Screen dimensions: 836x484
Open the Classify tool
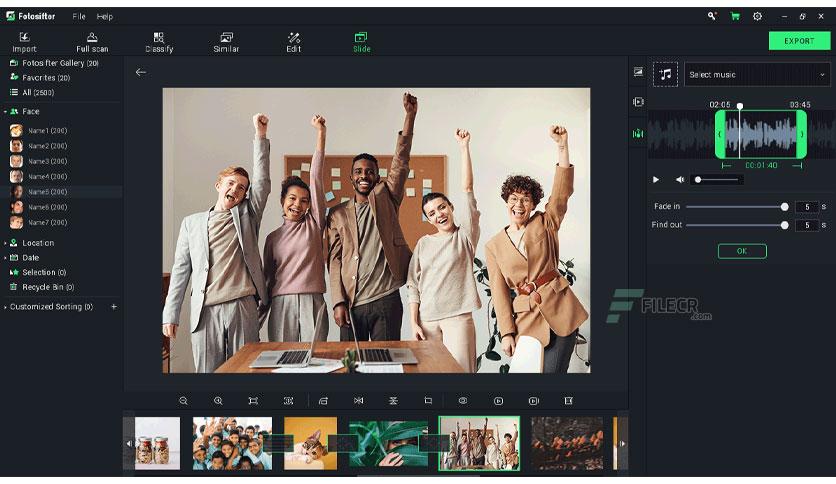tap(159, 37)
